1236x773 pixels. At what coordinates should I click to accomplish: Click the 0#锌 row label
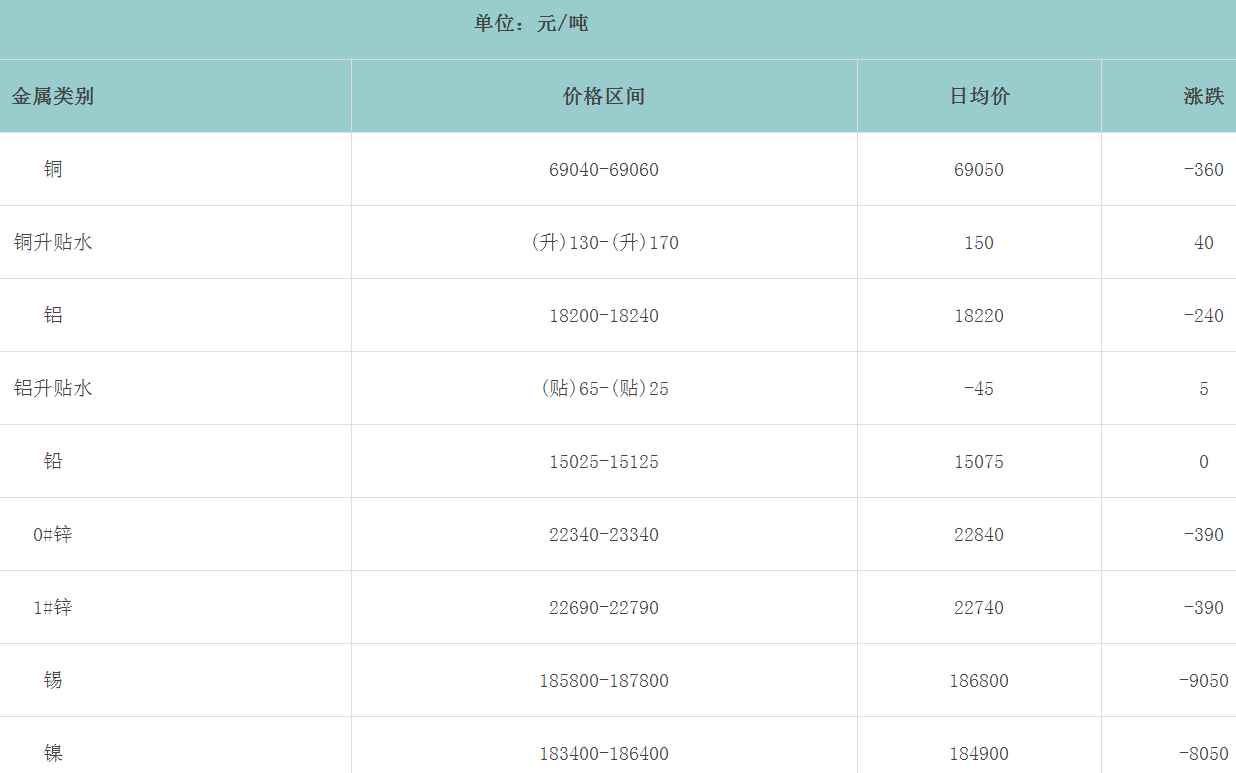click(x=53, y=534)
